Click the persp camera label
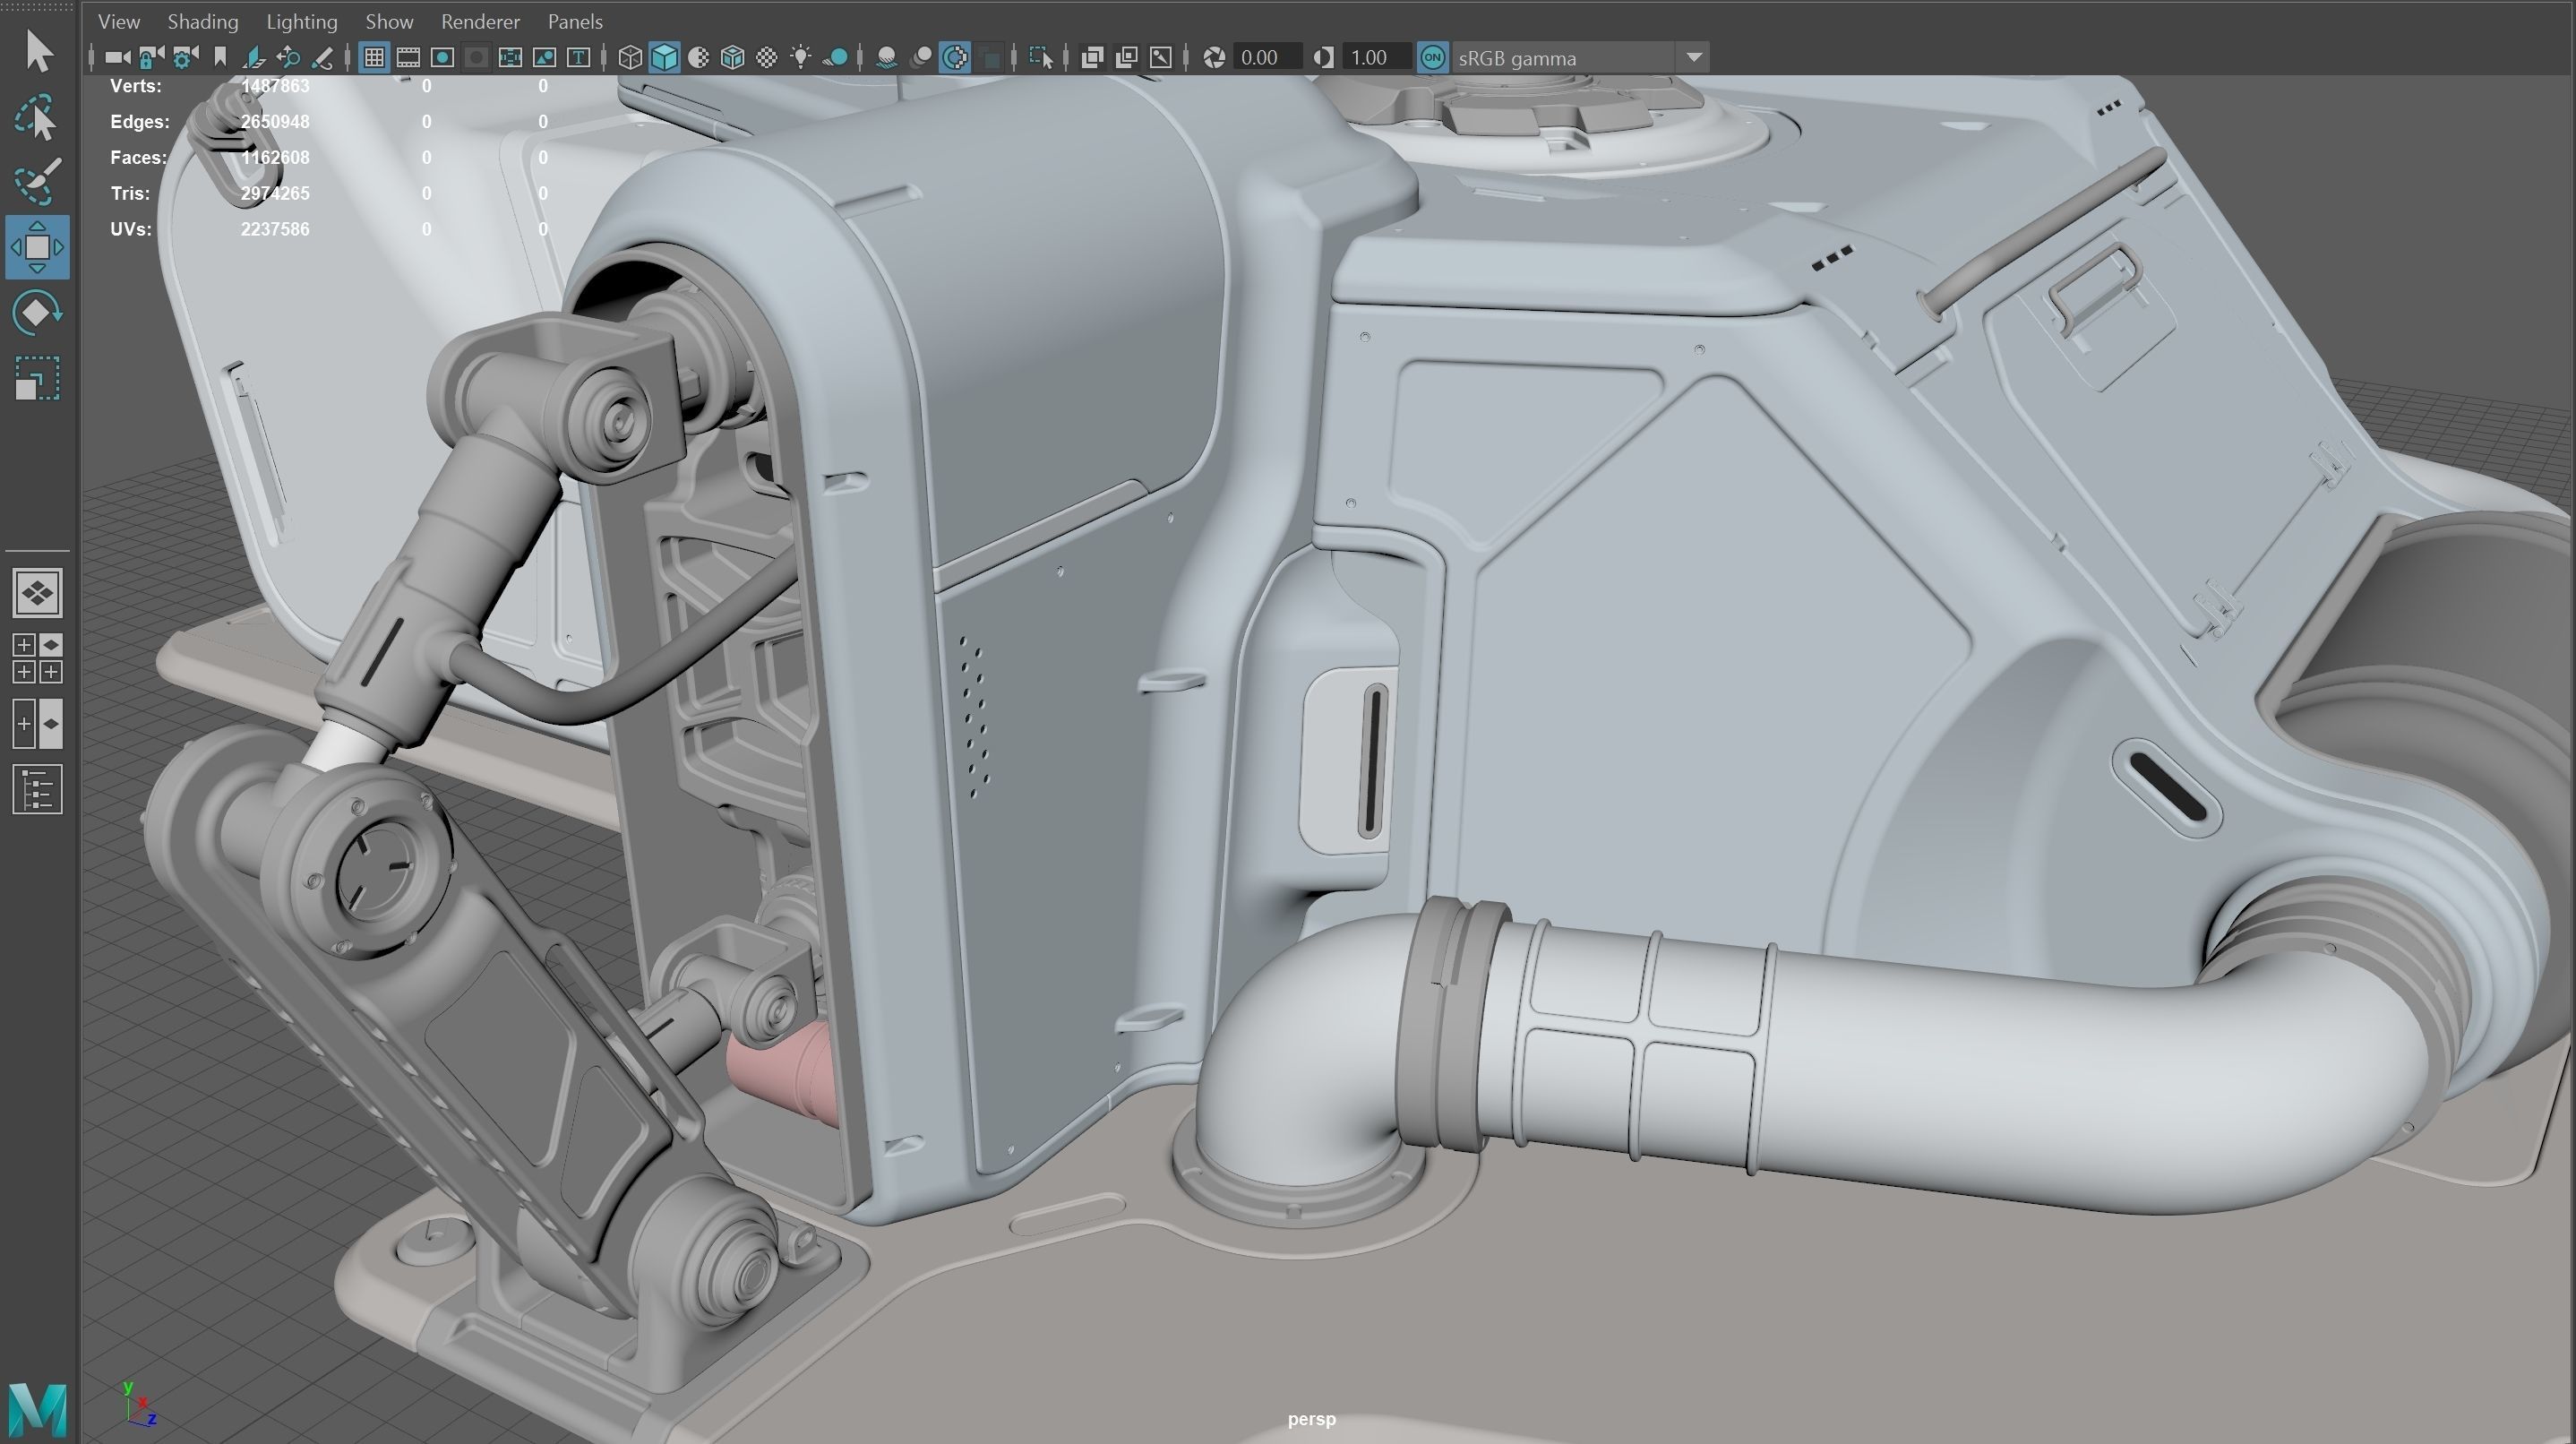The width and height of the screenshot is (2576, 1444). click(1311, 1419)
